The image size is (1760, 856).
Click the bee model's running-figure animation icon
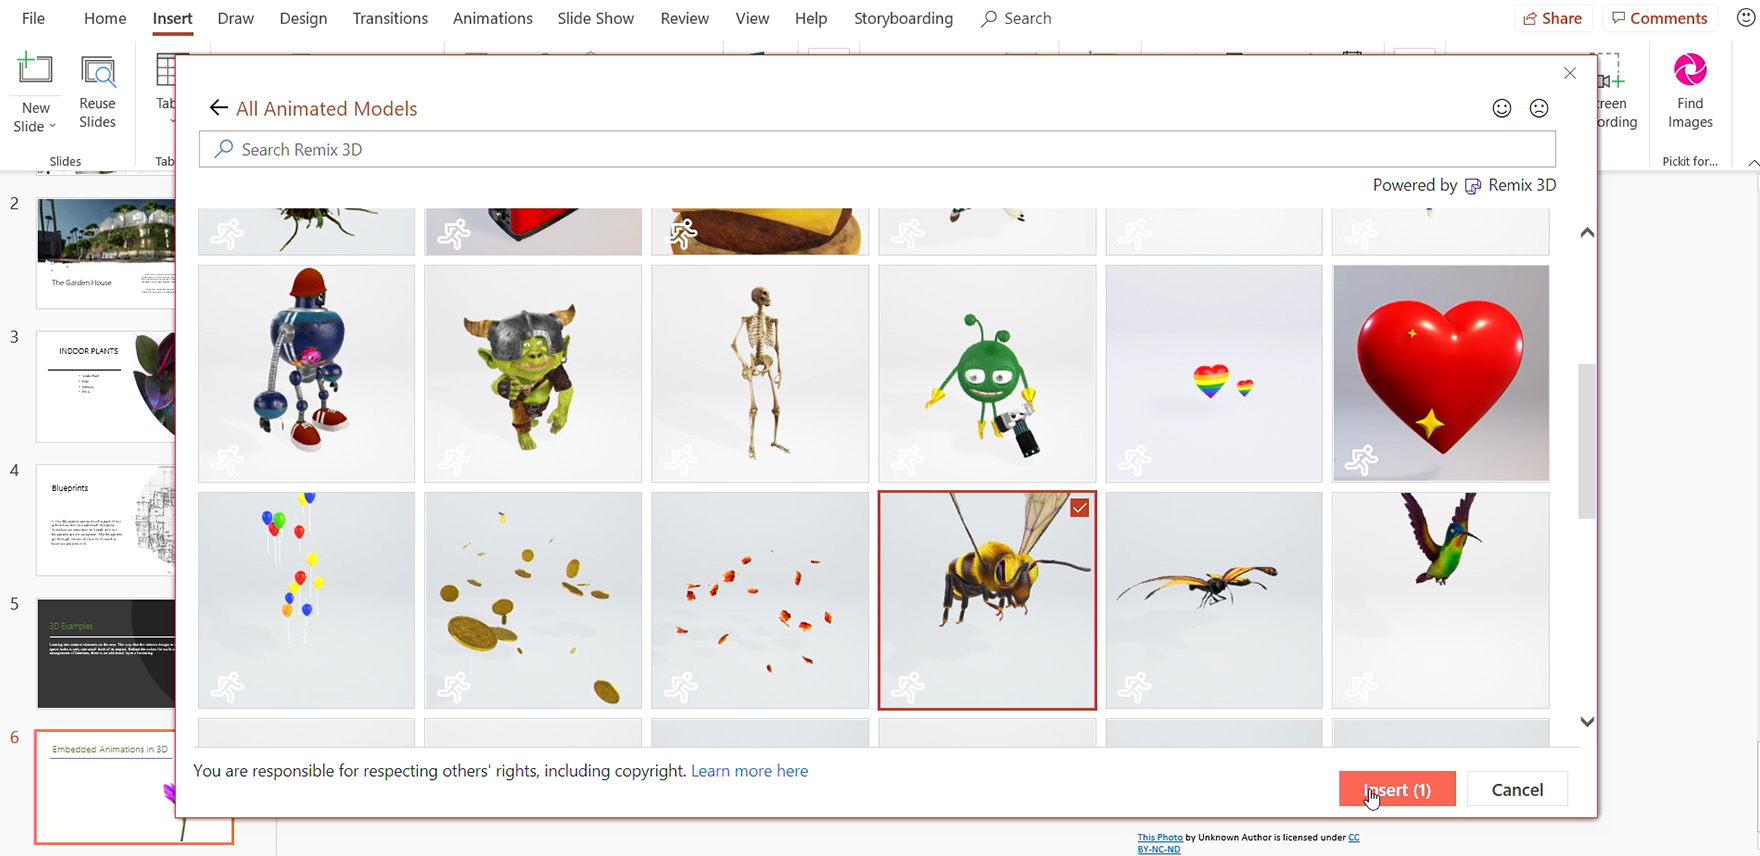pos(908,688)
